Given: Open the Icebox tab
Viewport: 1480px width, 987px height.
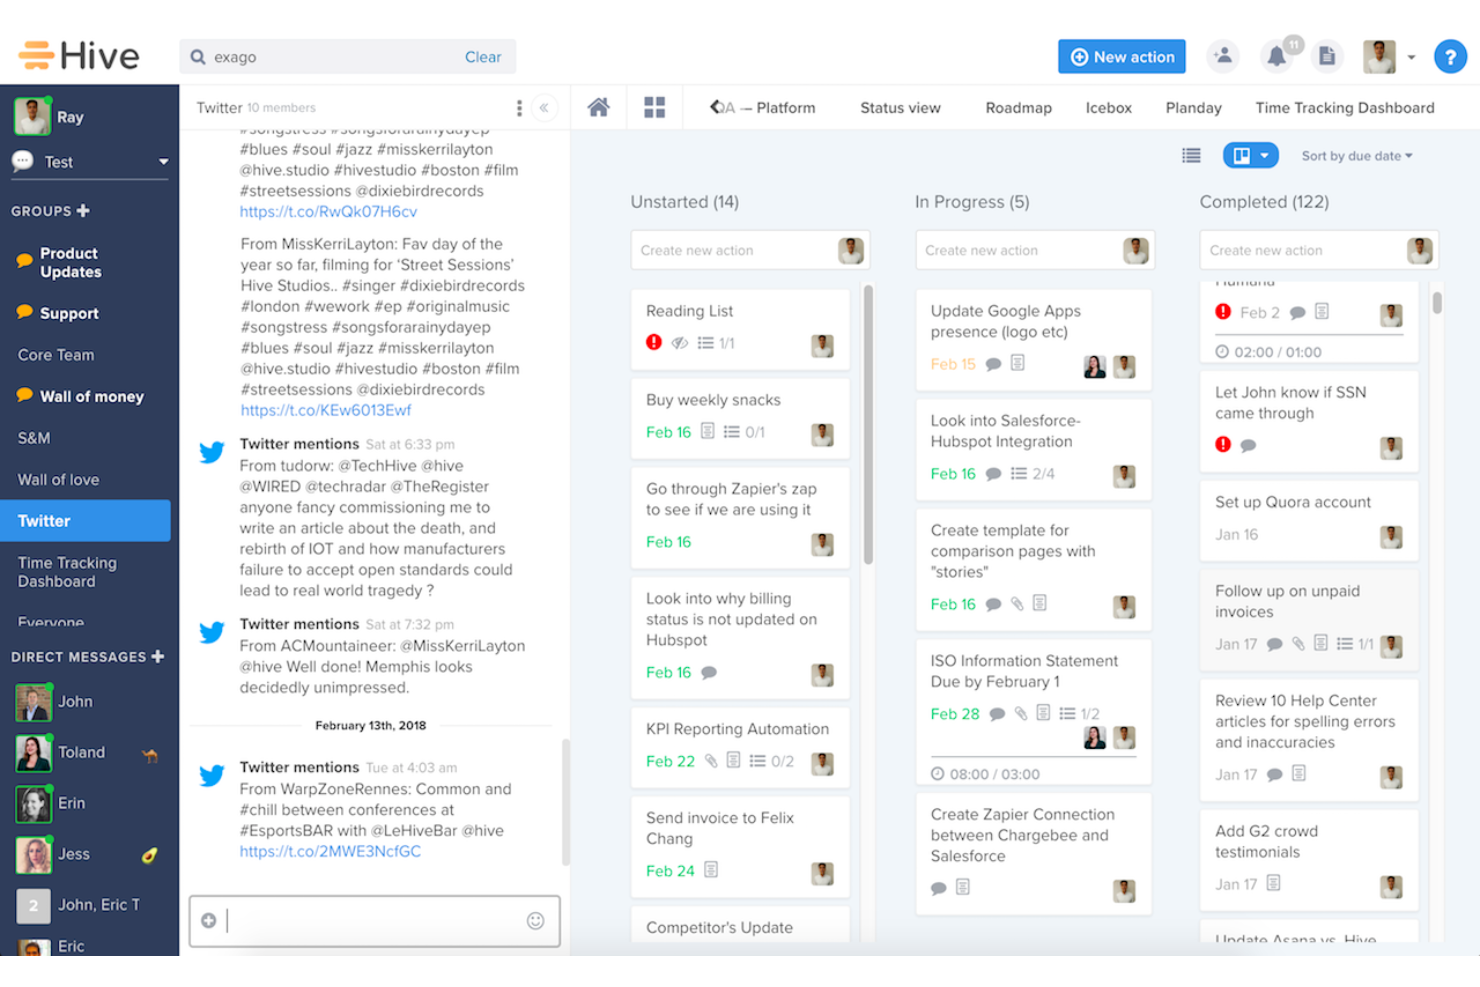Looking at the screenshot, I should tap(1108, 108).
